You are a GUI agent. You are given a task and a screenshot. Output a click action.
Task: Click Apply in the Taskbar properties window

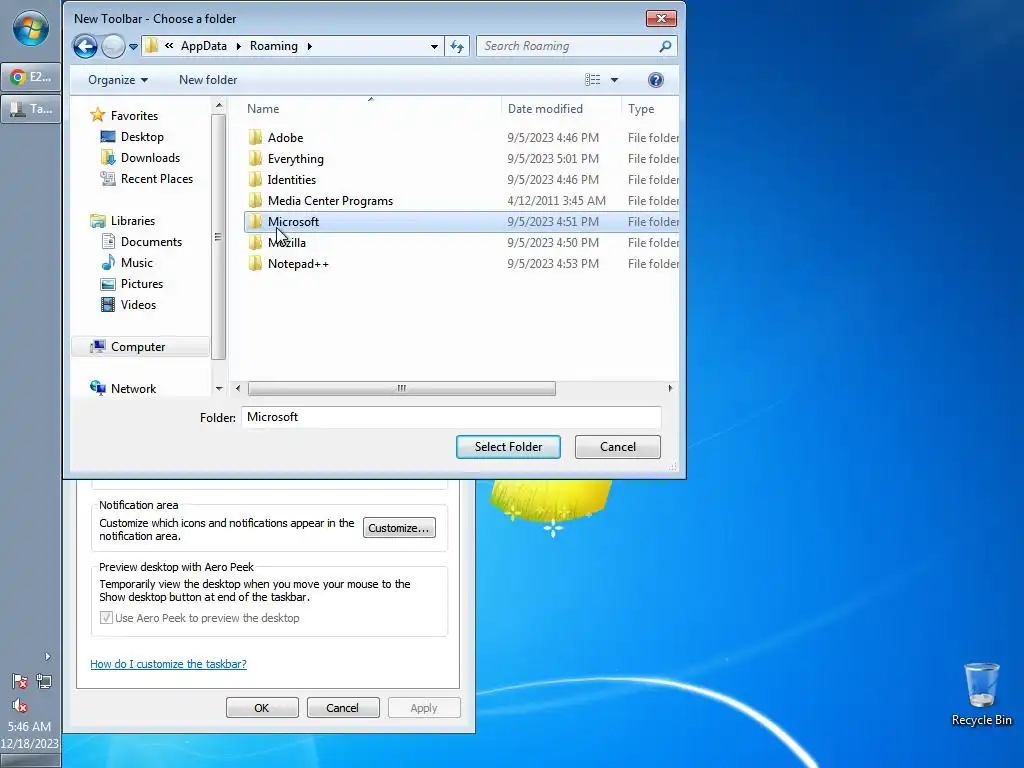click(x=424, y=708)
